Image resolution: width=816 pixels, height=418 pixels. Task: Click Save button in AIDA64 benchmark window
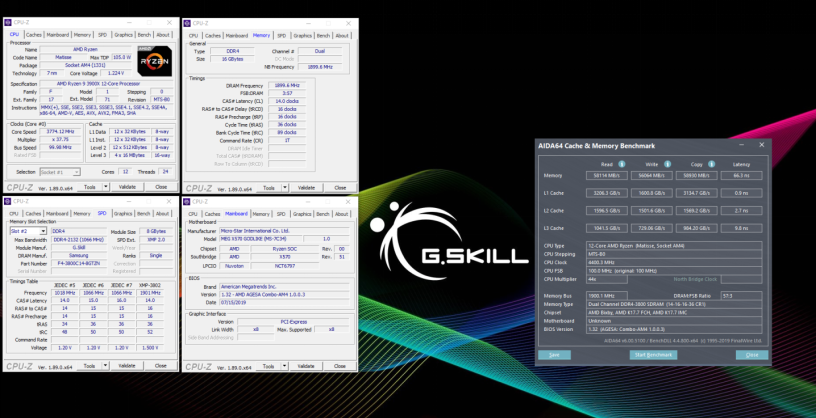(552, 355)
